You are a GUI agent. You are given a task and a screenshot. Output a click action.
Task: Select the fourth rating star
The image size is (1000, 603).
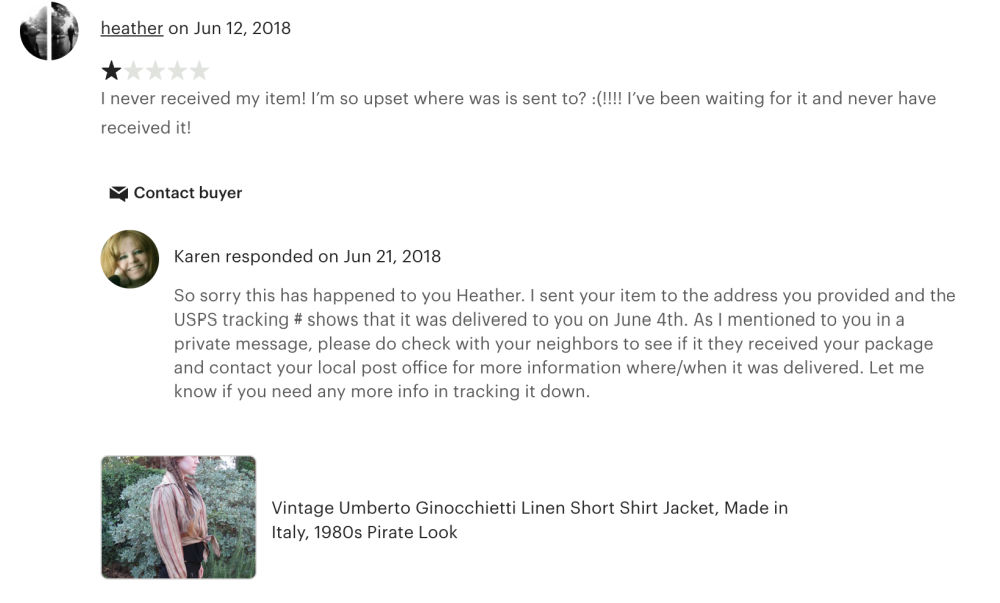177,70
